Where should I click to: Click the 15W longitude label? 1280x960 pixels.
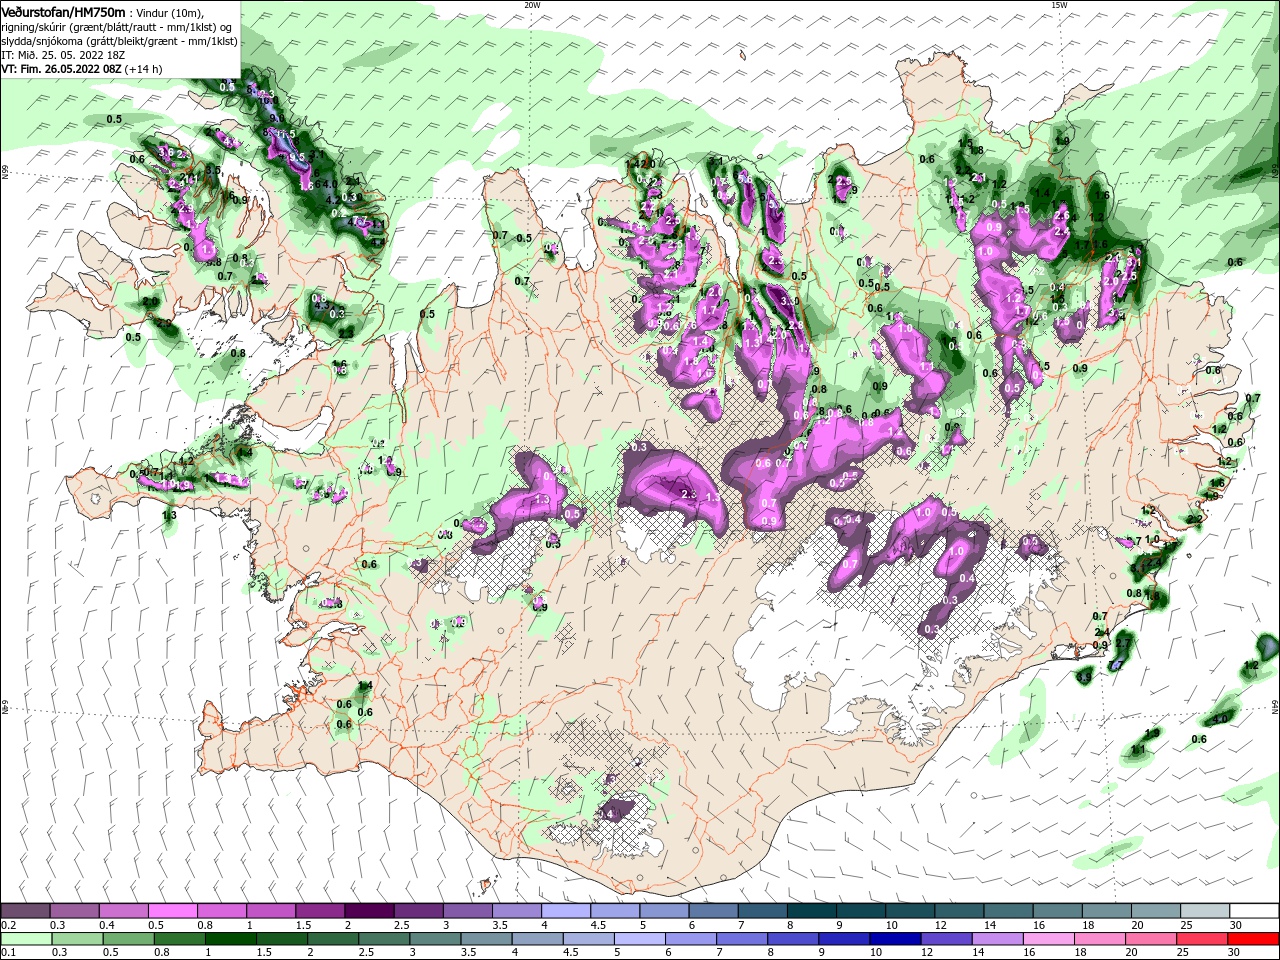tap(1059, 4)
